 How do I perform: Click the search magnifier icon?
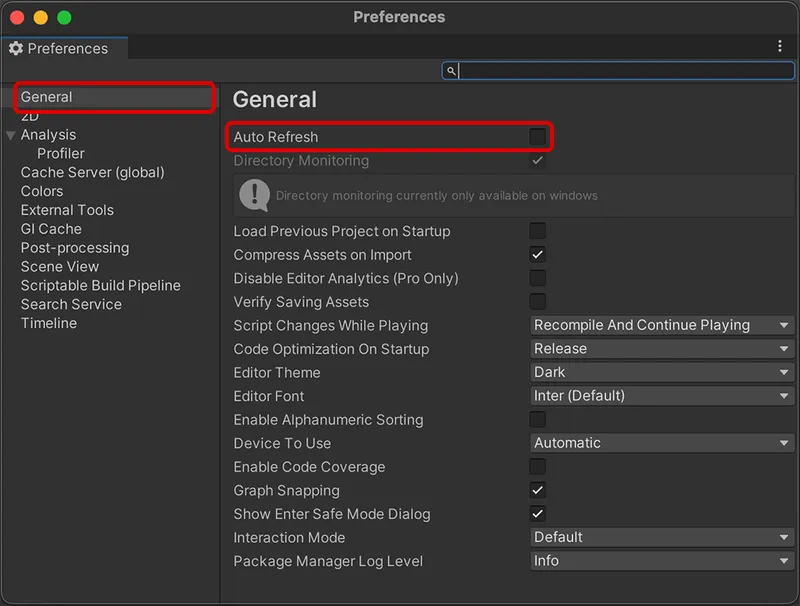(x=453, y=70)
